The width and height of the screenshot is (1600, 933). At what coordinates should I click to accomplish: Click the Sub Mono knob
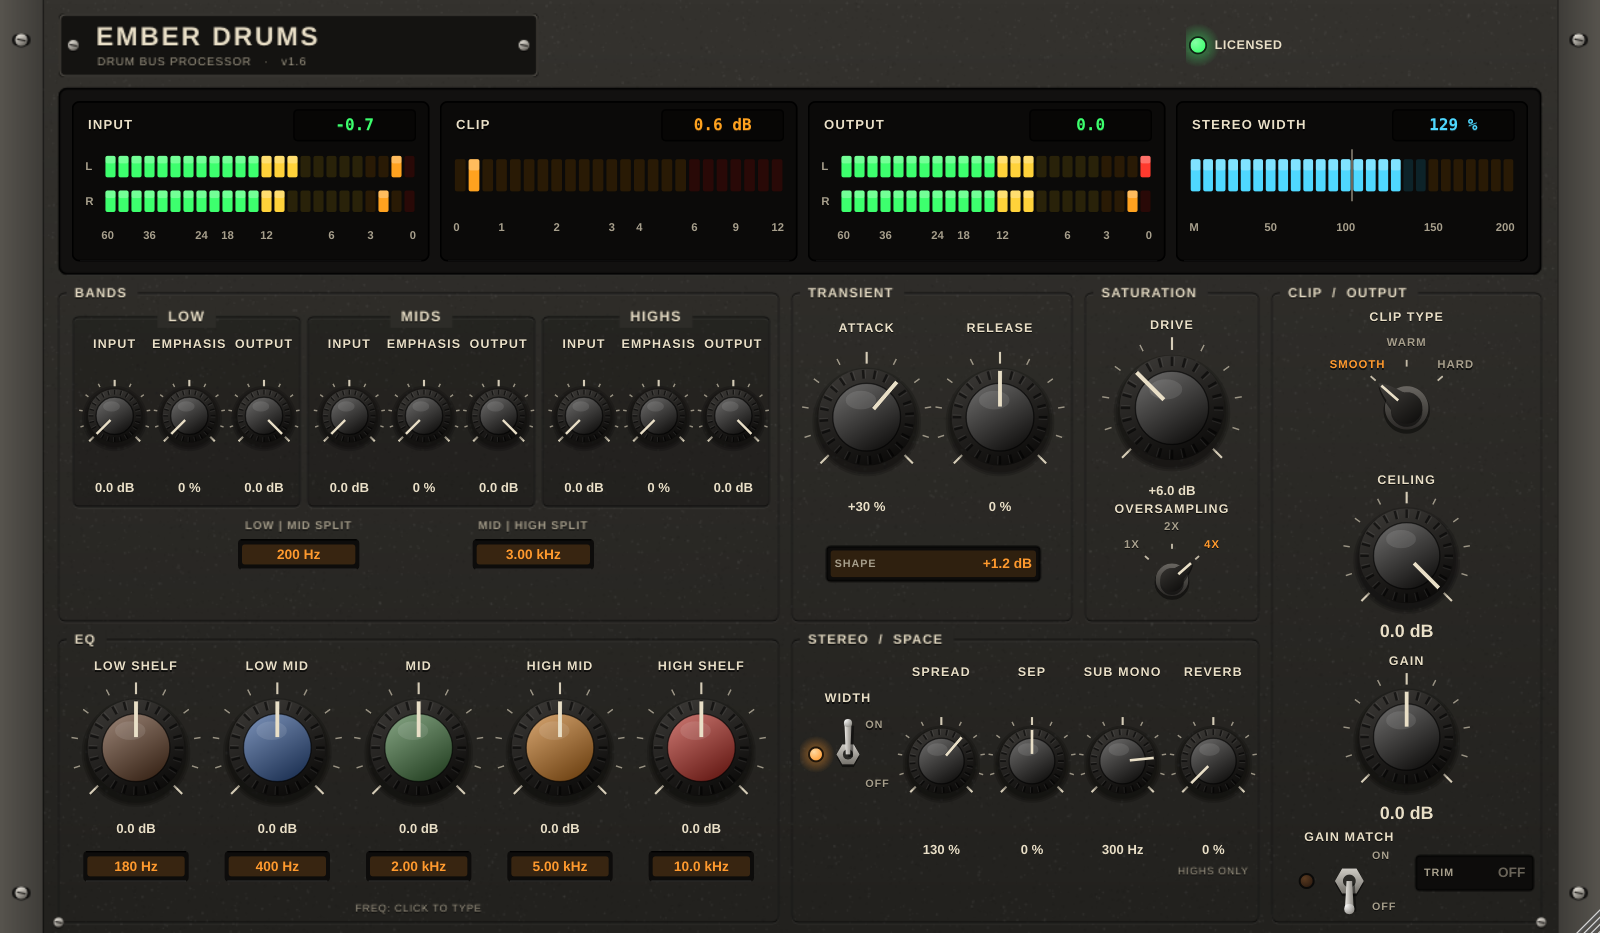[x=1122, y=762]
